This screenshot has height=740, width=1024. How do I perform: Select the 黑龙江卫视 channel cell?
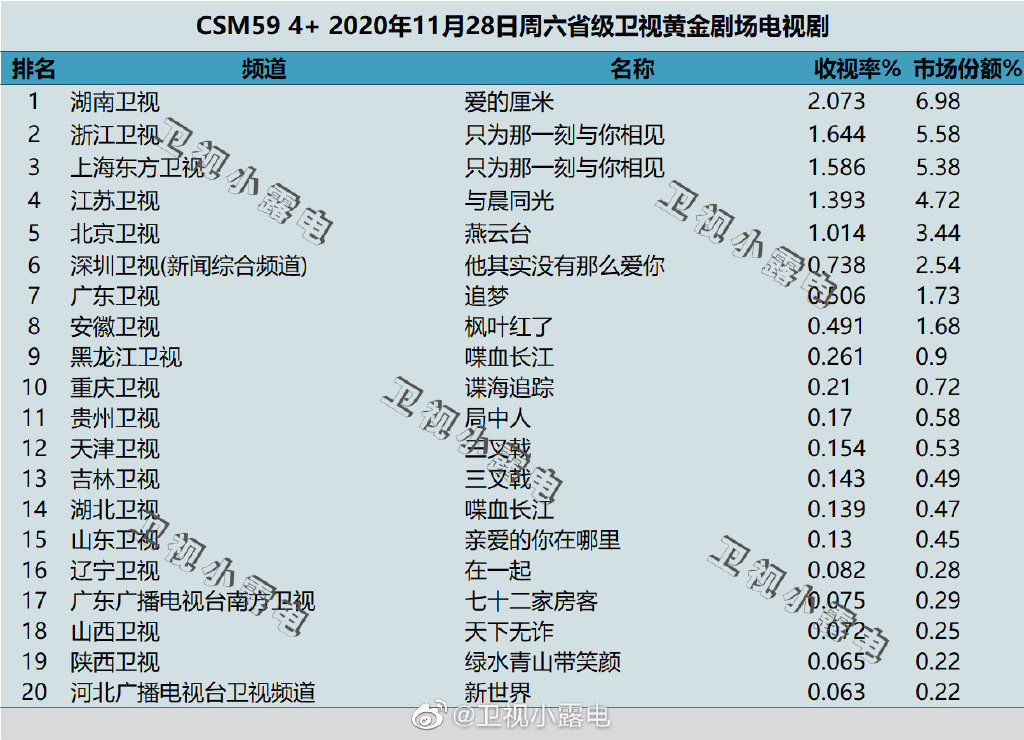click(126, 357)
